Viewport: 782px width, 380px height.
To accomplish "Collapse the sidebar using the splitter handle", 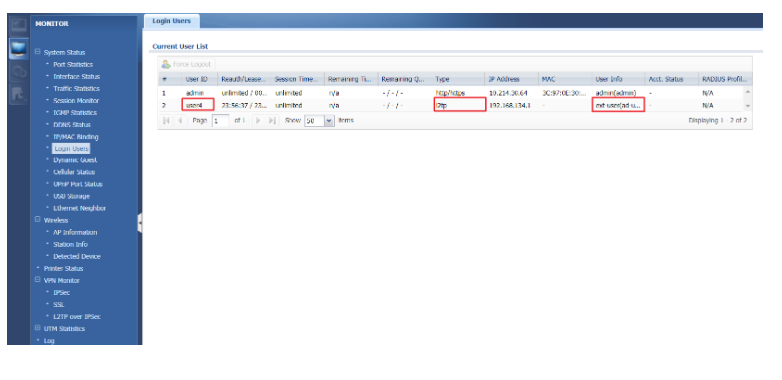I will [140, 223].
